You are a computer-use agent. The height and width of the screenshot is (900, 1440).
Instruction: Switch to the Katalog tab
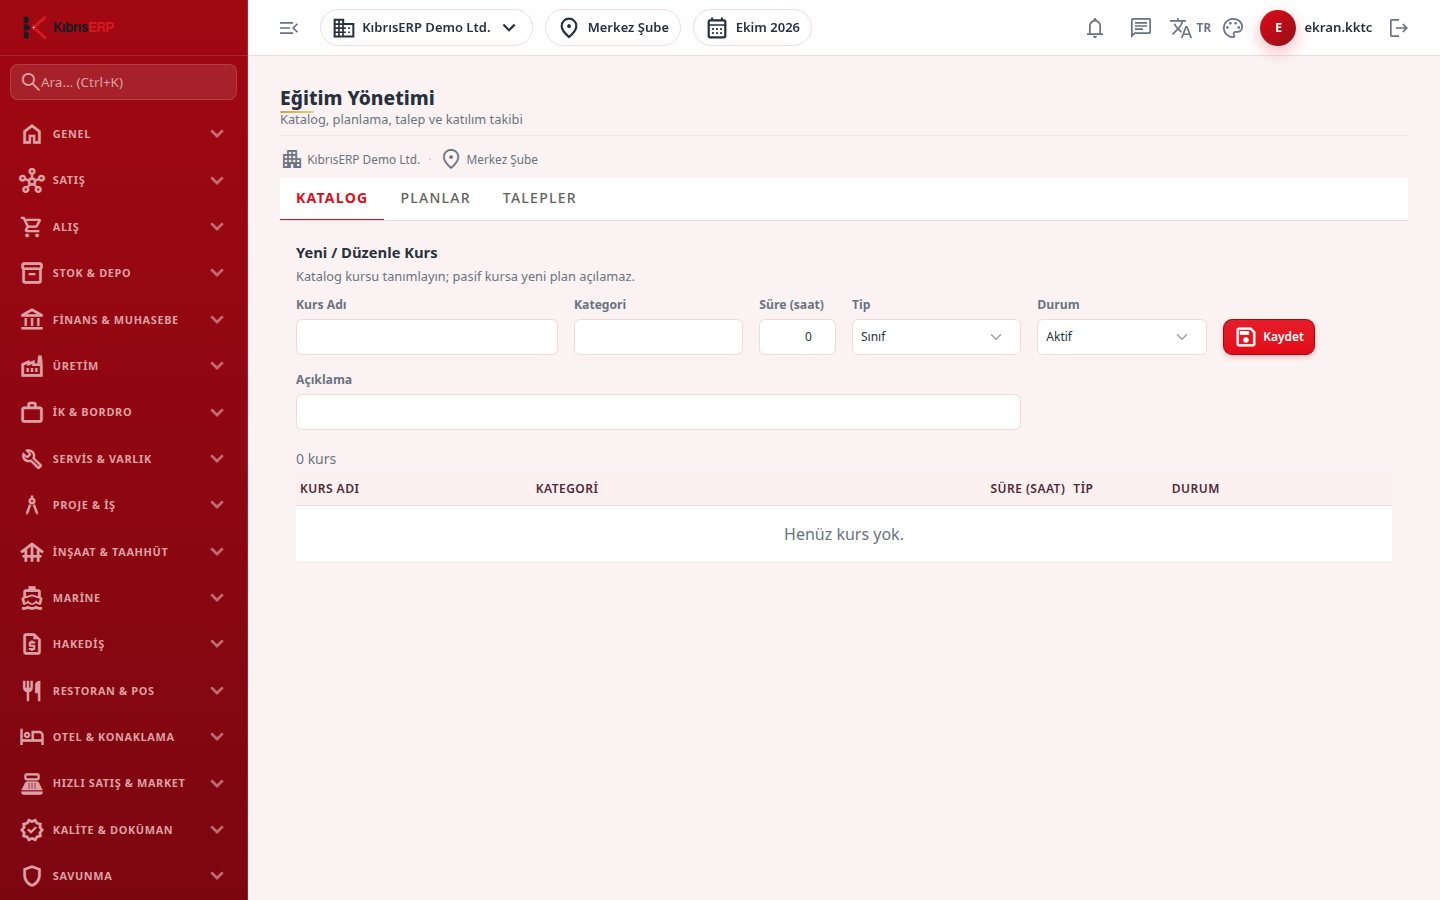pyautogui.click(x=332, y=198)
